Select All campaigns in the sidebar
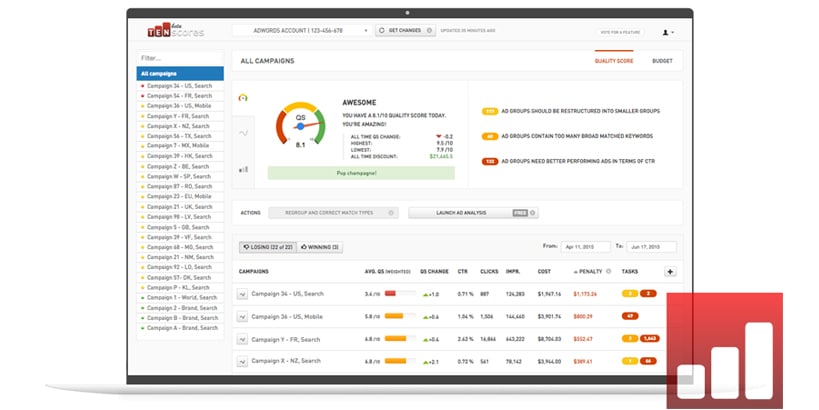The image size is (819, 410). (x=180, y=74)
